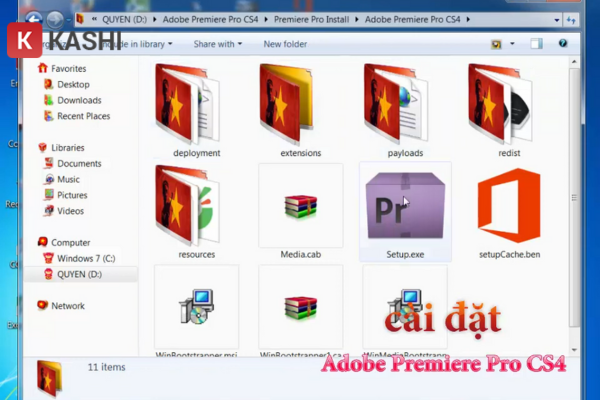
Task: Open the view options dropdown arrow
Action: tap(512, 44)
